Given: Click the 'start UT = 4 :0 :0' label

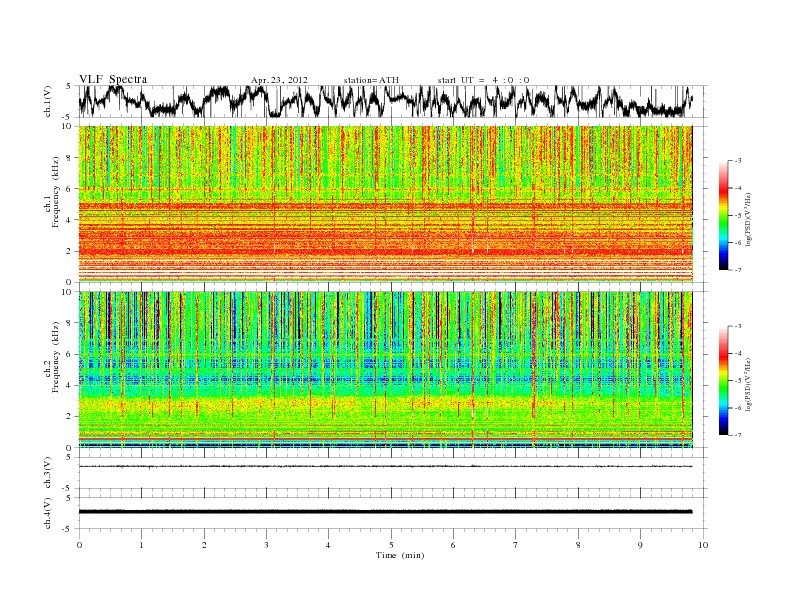Looking at the screenshot, I should pos(483,80).
